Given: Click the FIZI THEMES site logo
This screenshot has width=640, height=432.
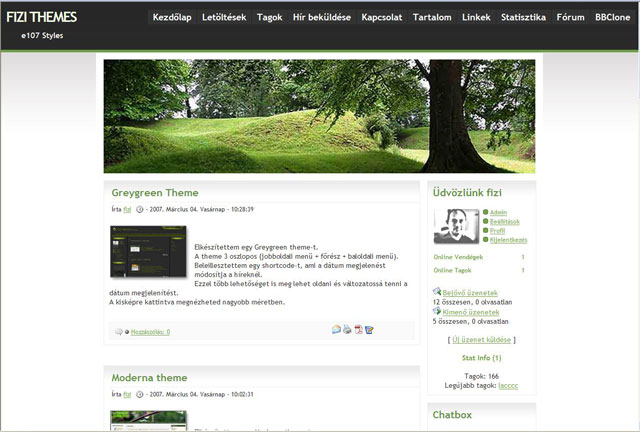Looking at the screenshot, I should pyautogui.click(x=41, y=17).
